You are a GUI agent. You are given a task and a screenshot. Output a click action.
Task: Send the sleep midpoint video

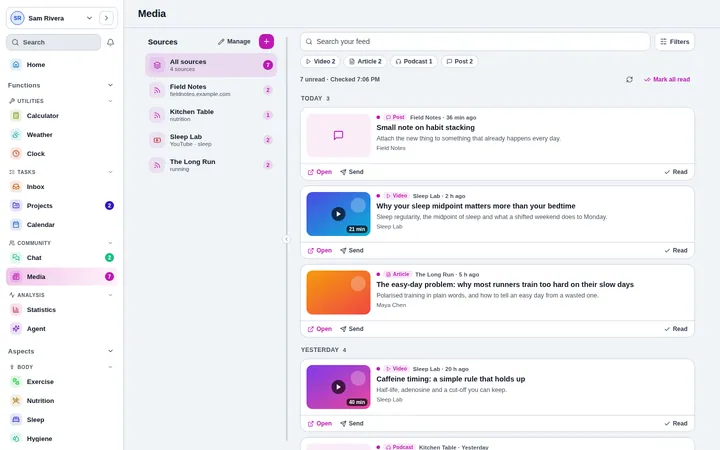(352, 251)
